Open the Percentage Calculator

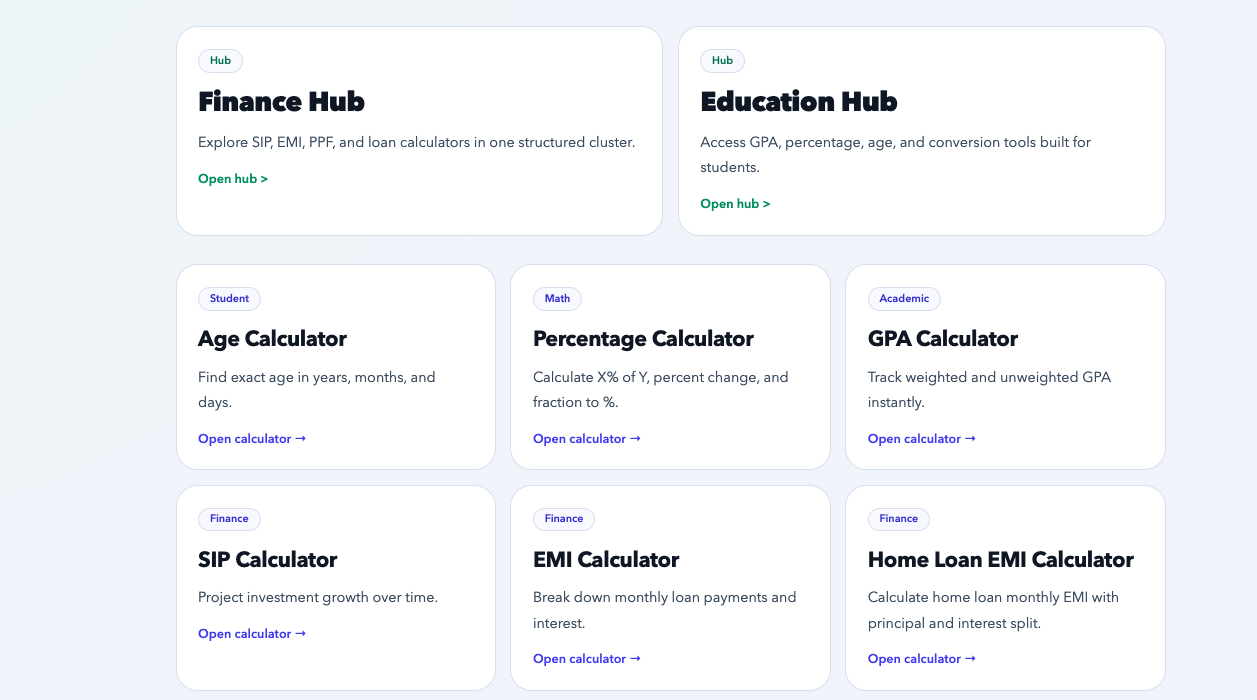click(x=586, y=438)
